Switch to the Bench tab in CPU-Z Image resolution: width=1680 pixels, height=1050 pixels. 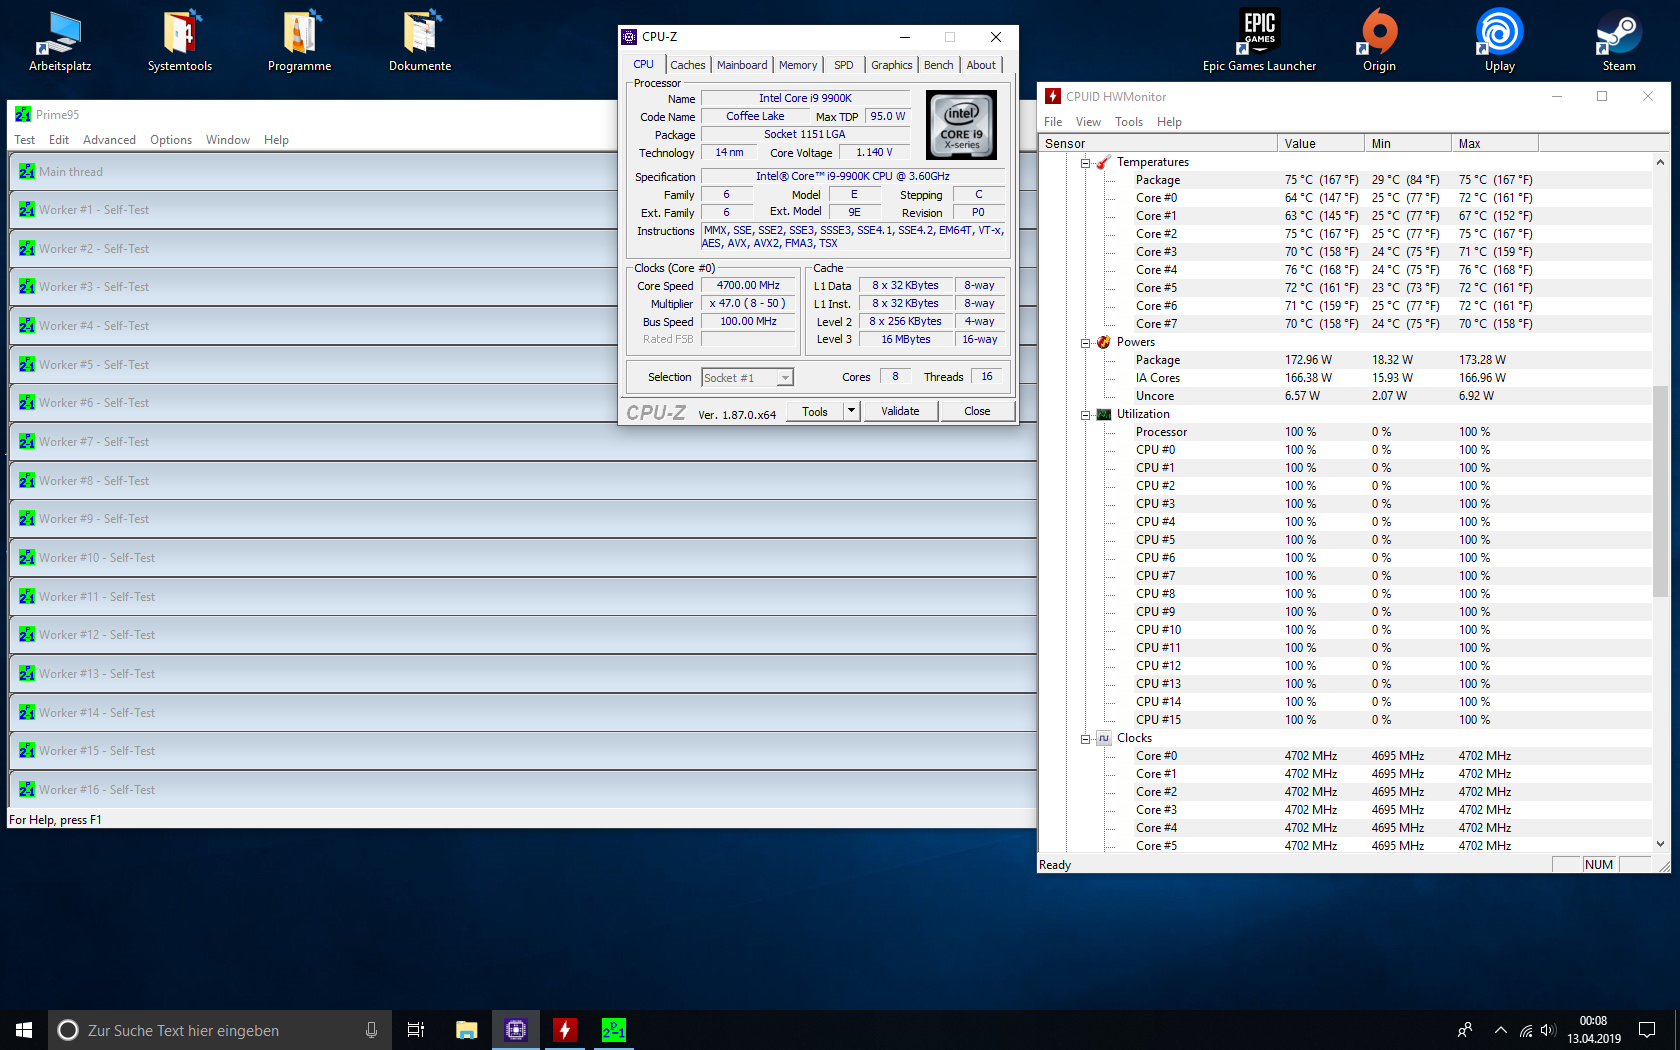[939, 65]
